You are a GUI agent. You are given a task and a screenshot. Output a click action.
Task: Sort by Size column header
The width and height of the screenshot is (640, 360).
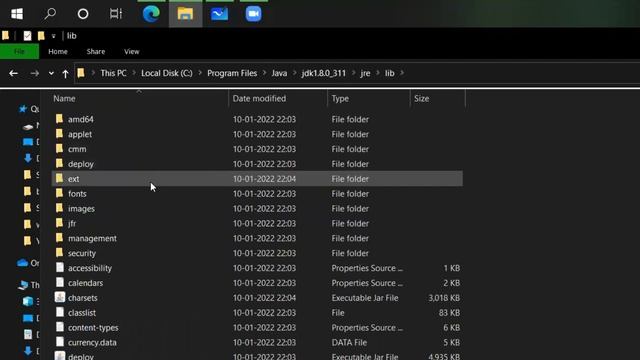point(422,98)
